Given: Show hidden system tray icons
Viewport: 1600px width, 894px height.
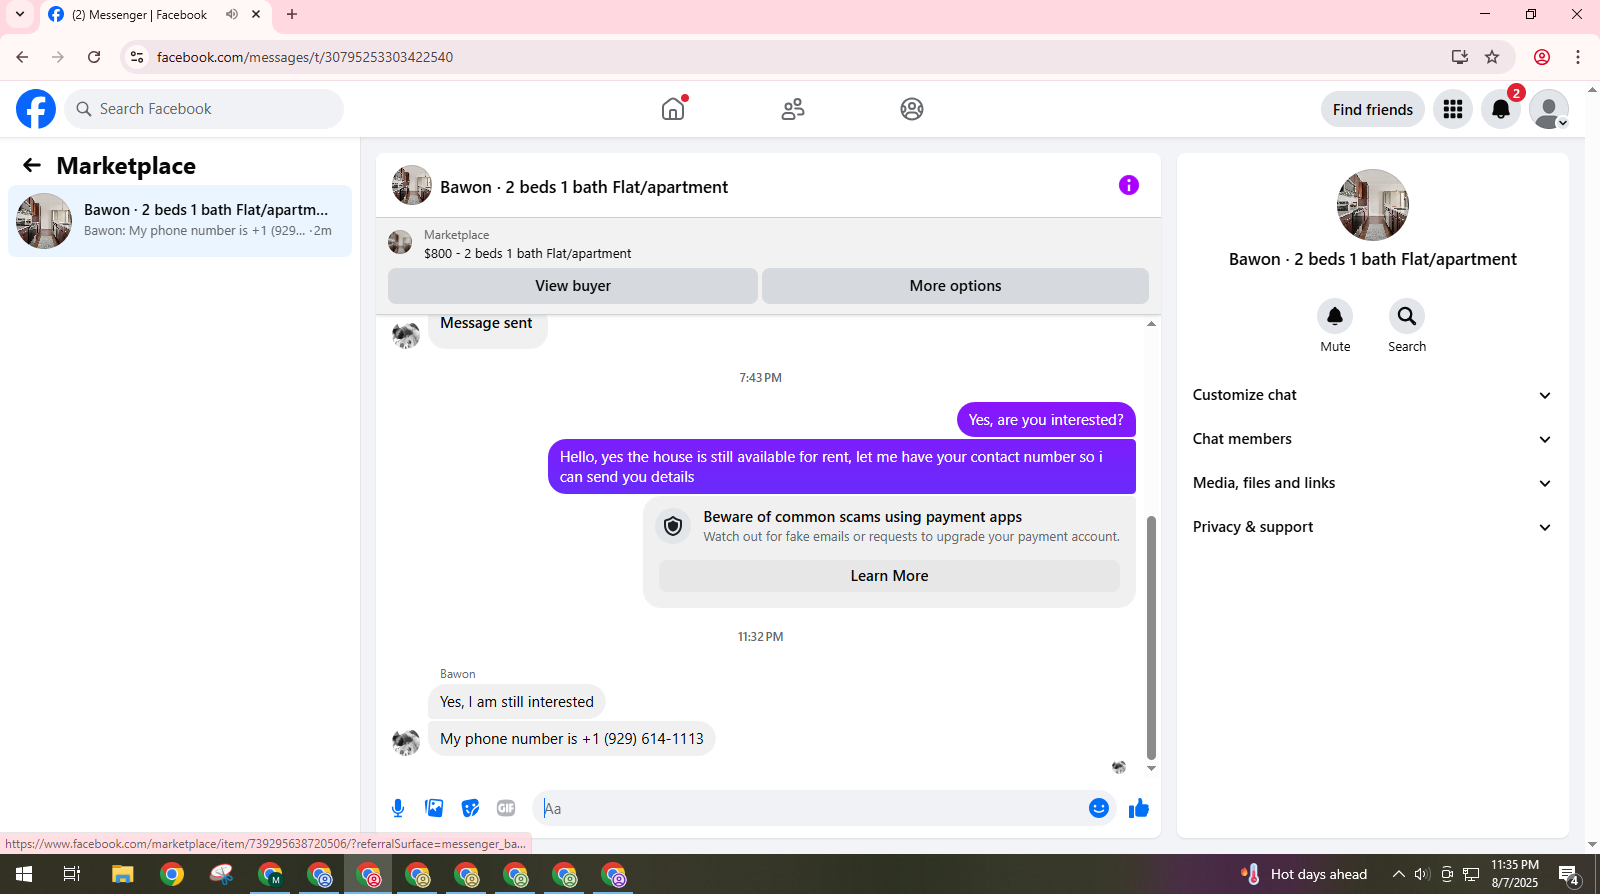Looking at the screenshot, I should pyautogui.click(x=1398, y=874).
